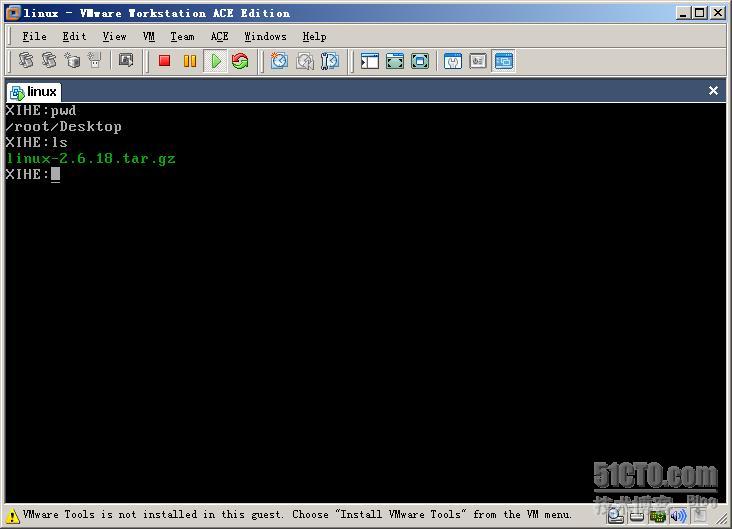Click the XIHE:pwd command line
This screenshot has height=529, width=732.
click(41, 111)
